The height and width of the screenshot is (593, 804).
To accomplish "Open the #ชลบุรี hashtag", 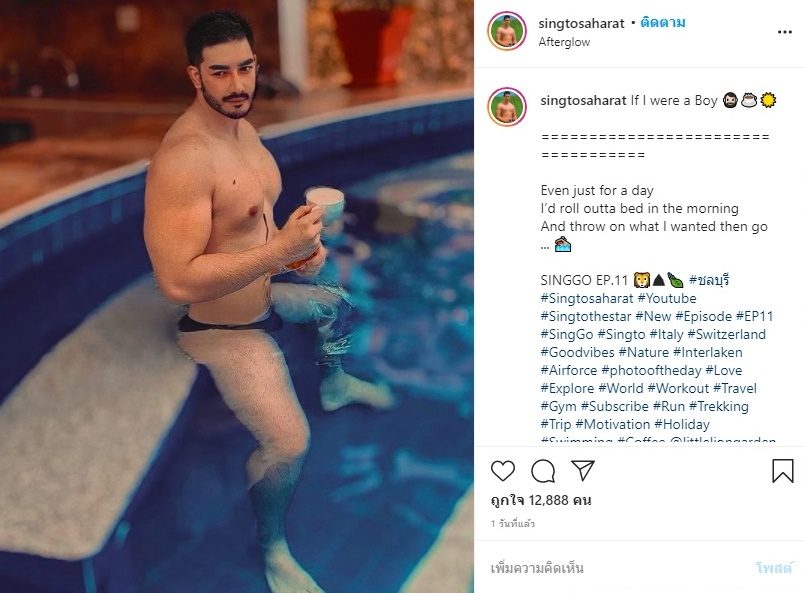I will [709, 280].
